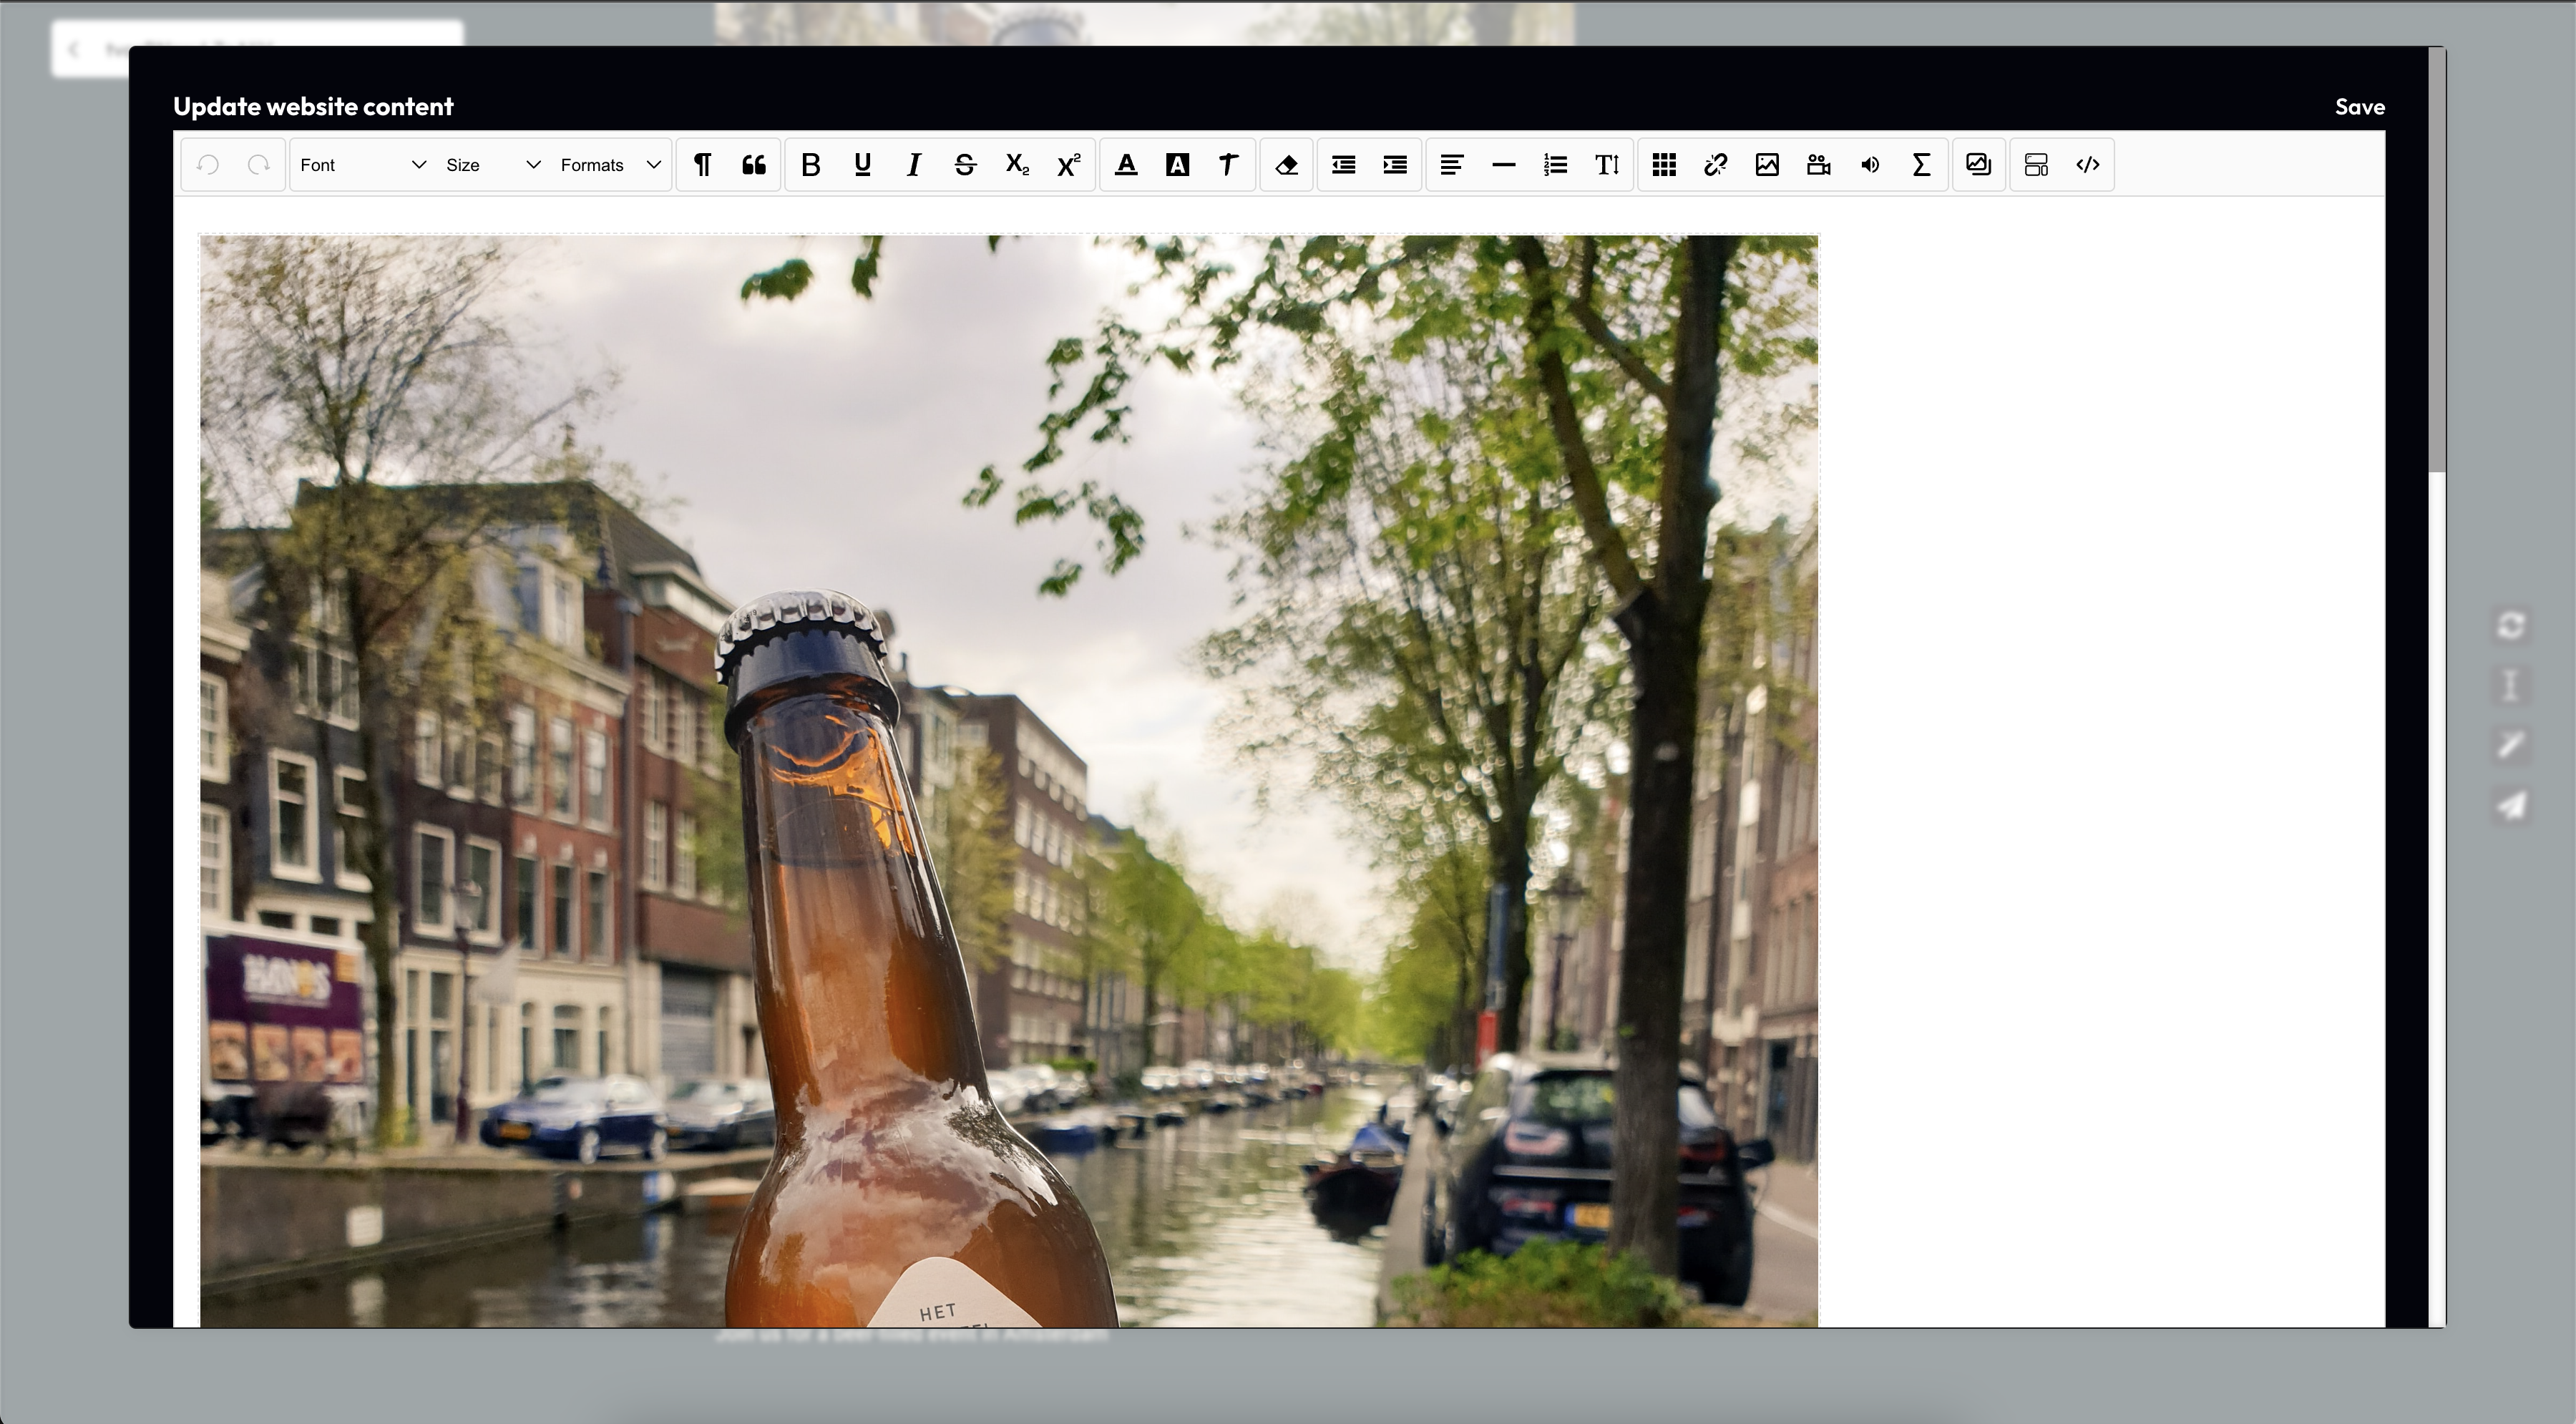Insert a math formula with the sigma icon

pyautogui.click(x=1921, y=165)
